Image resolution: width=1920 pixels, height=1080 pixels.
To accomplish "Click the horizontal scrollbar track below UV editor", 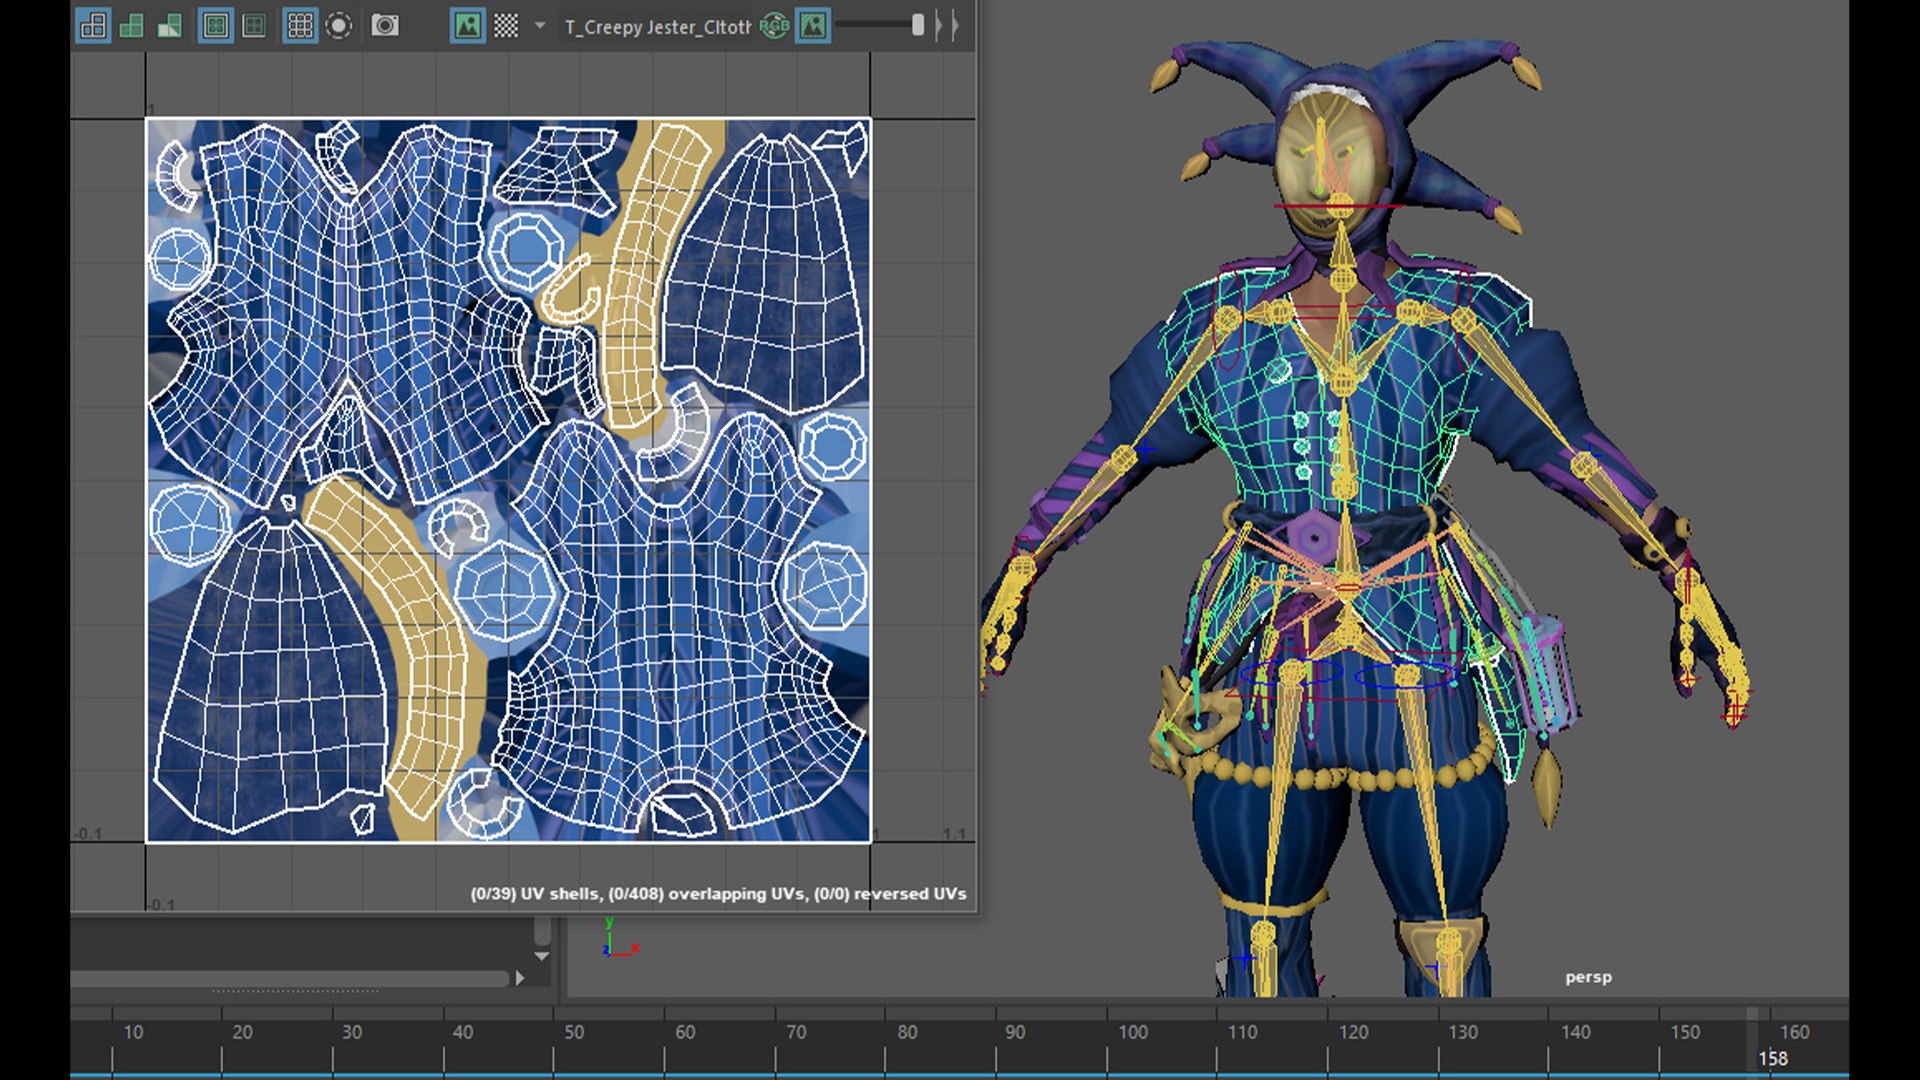I will point(290,979).
